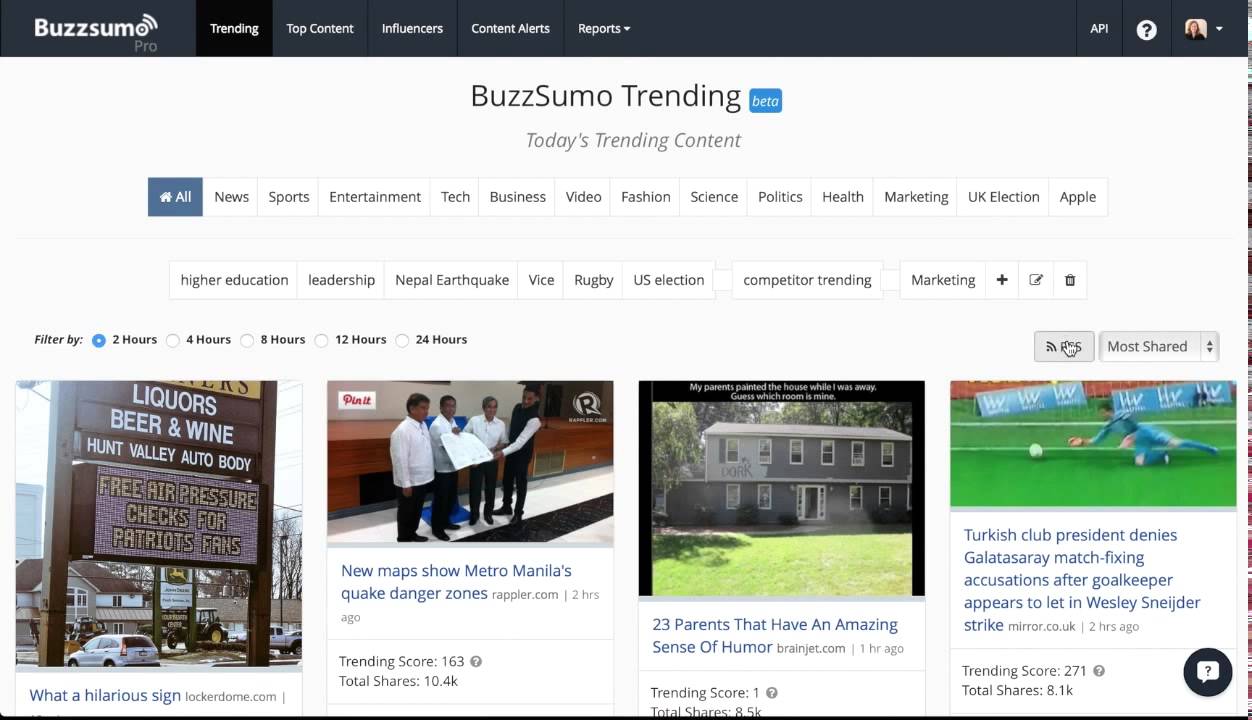Click the Metro Manila maps thumbnail

click(470, 462)
